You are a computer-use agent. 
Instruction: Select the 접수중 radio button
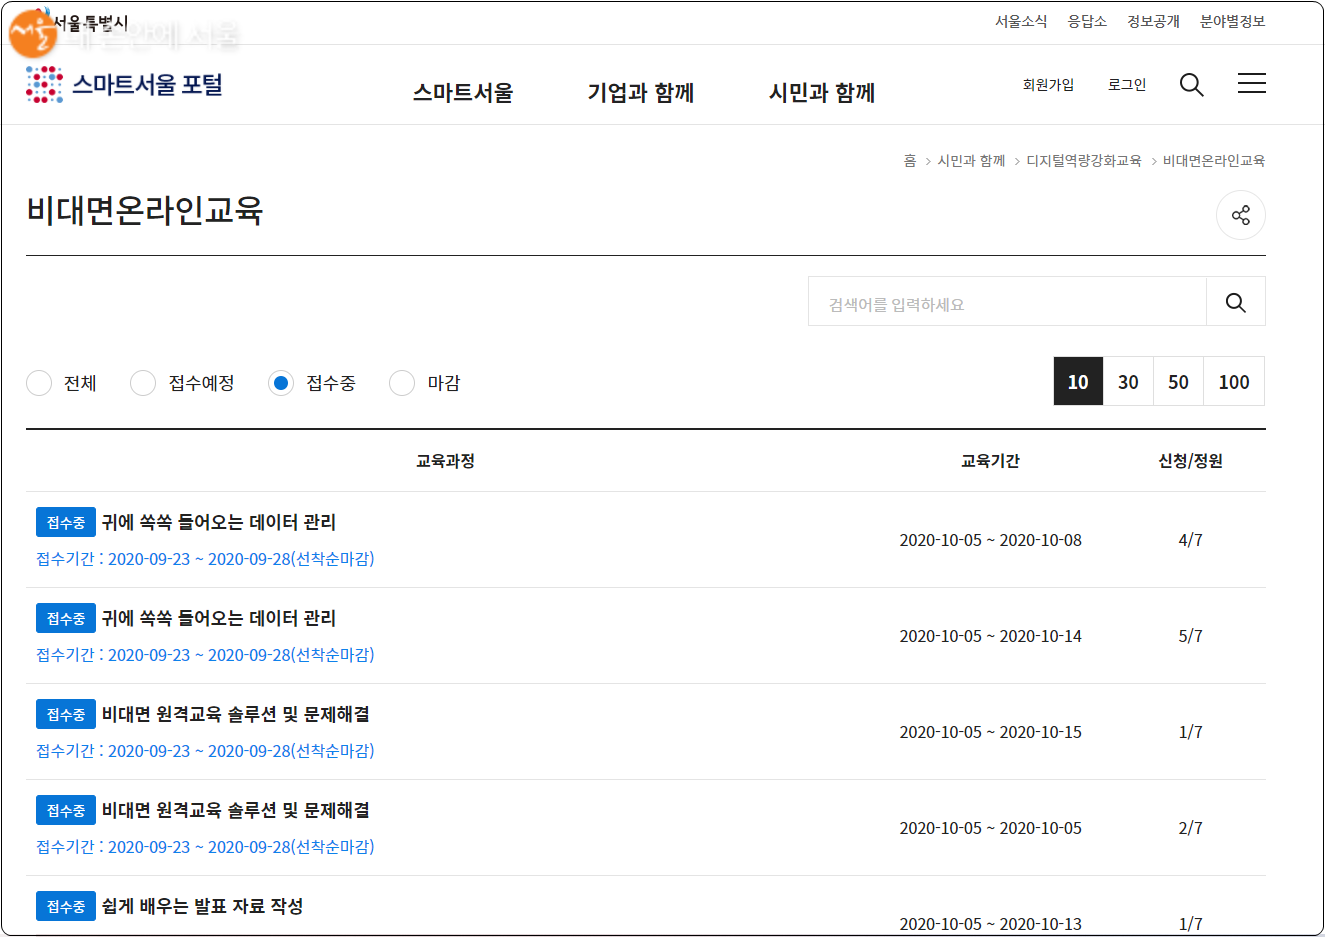click(x=281, y=383)
